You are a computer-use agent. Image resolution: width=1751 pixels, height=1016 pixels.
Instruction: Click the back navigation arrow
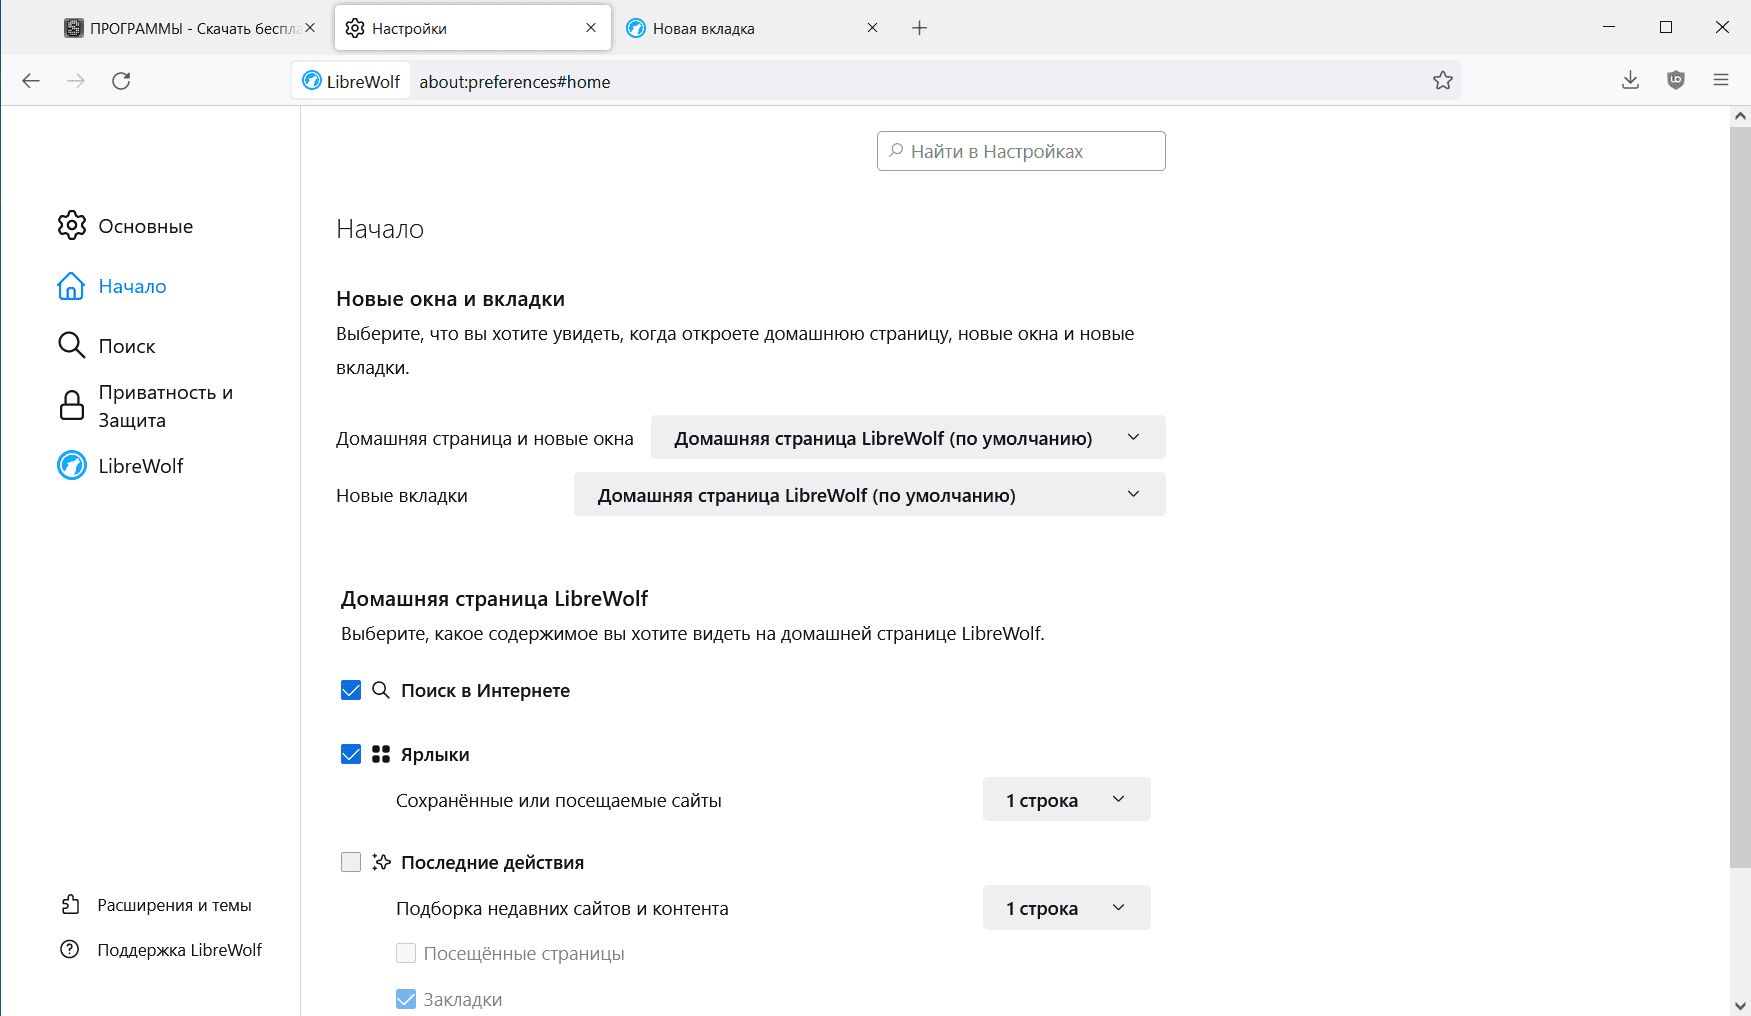31,81
